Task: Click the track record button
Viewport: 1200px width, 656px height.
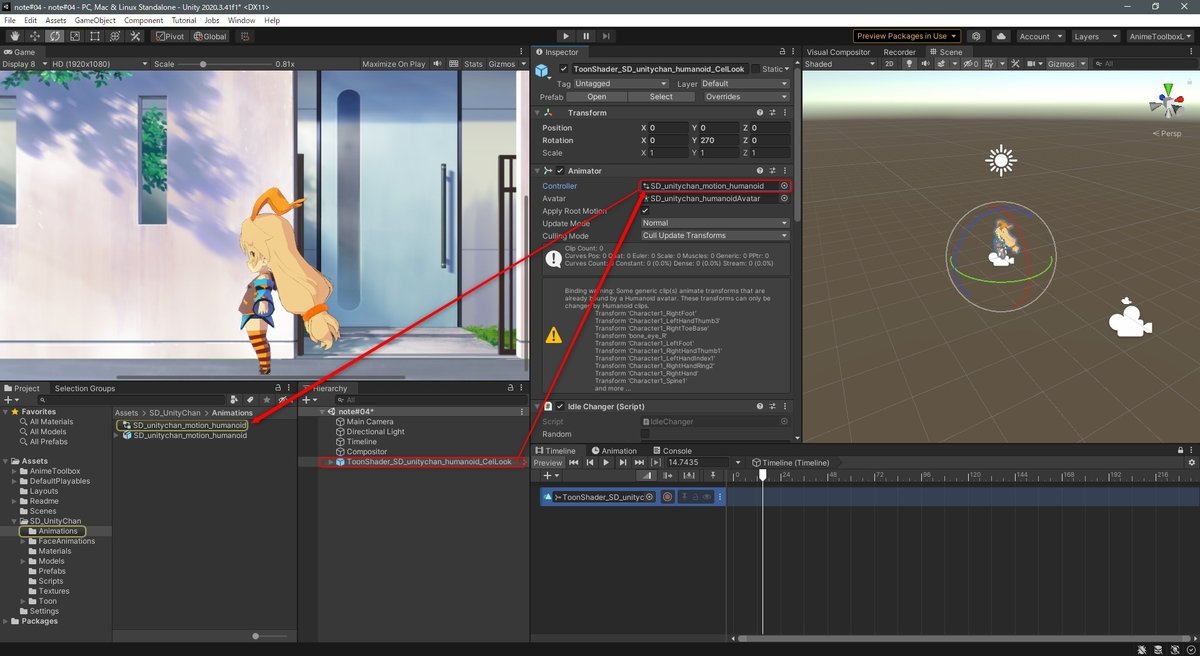Action: click(667, 497)
